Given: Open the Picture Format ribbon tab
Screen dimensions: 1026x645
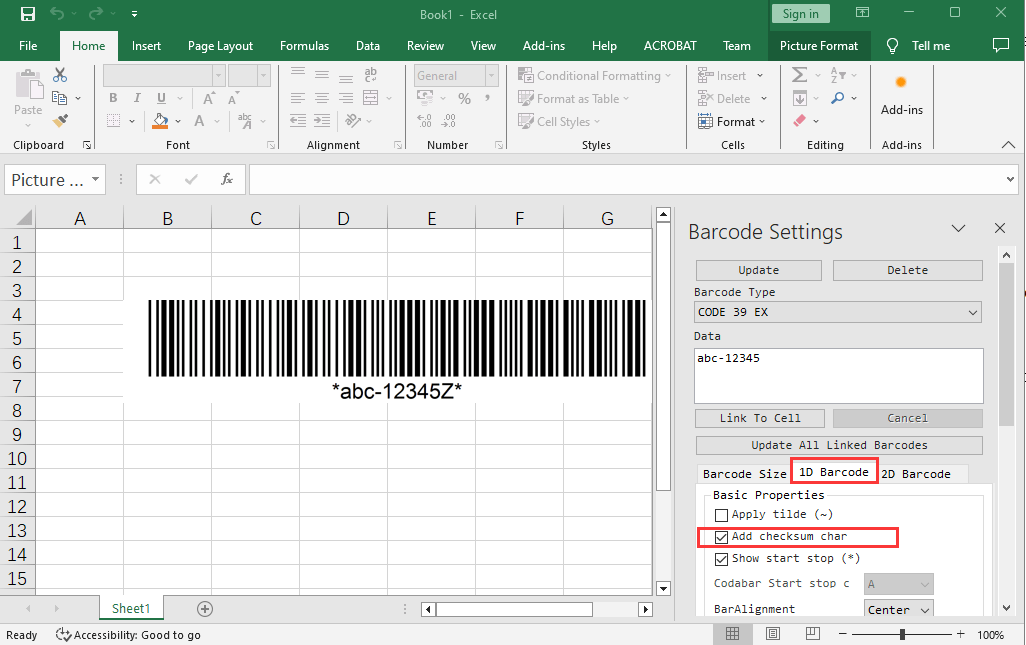Looking at the screenshot, I should point(819,45).
